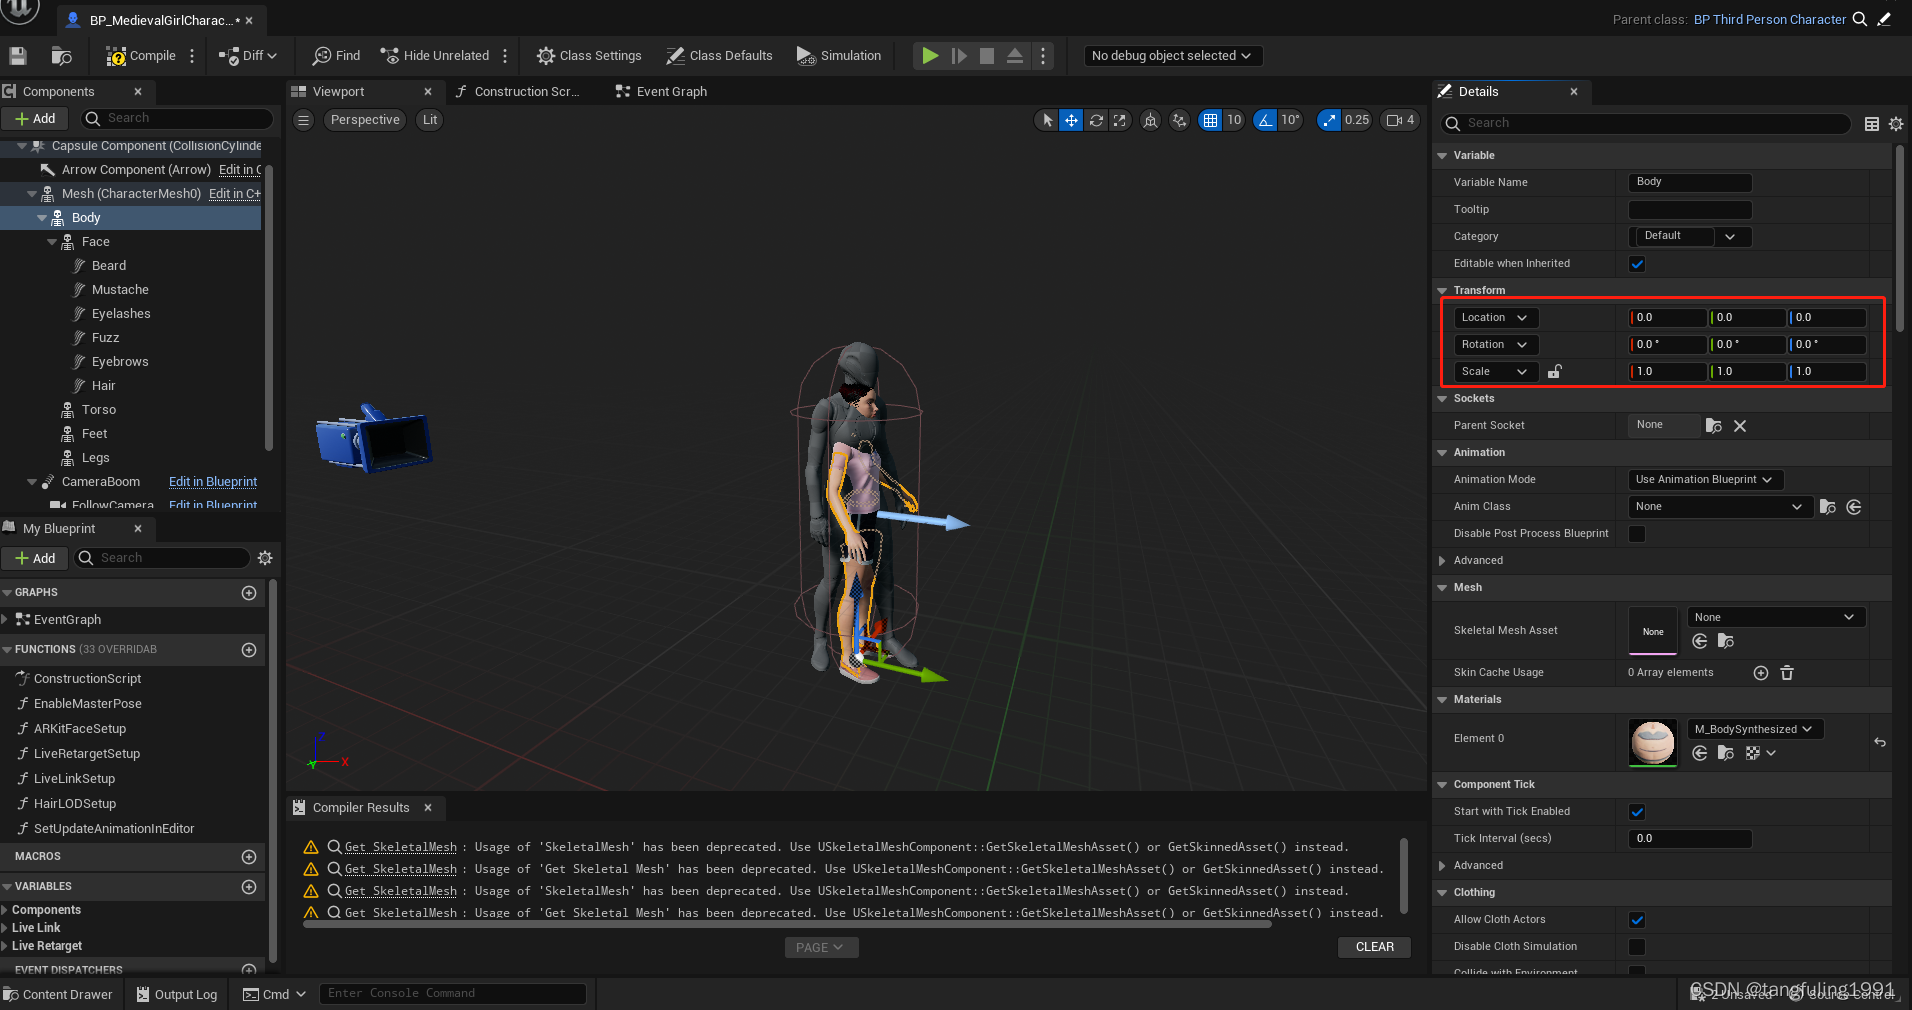Image resolution: width=1912 pixels, height=1010 pixels.
Task: Delete Skin Cache Usage array elements trash icon
Action: click(1787, 673)
